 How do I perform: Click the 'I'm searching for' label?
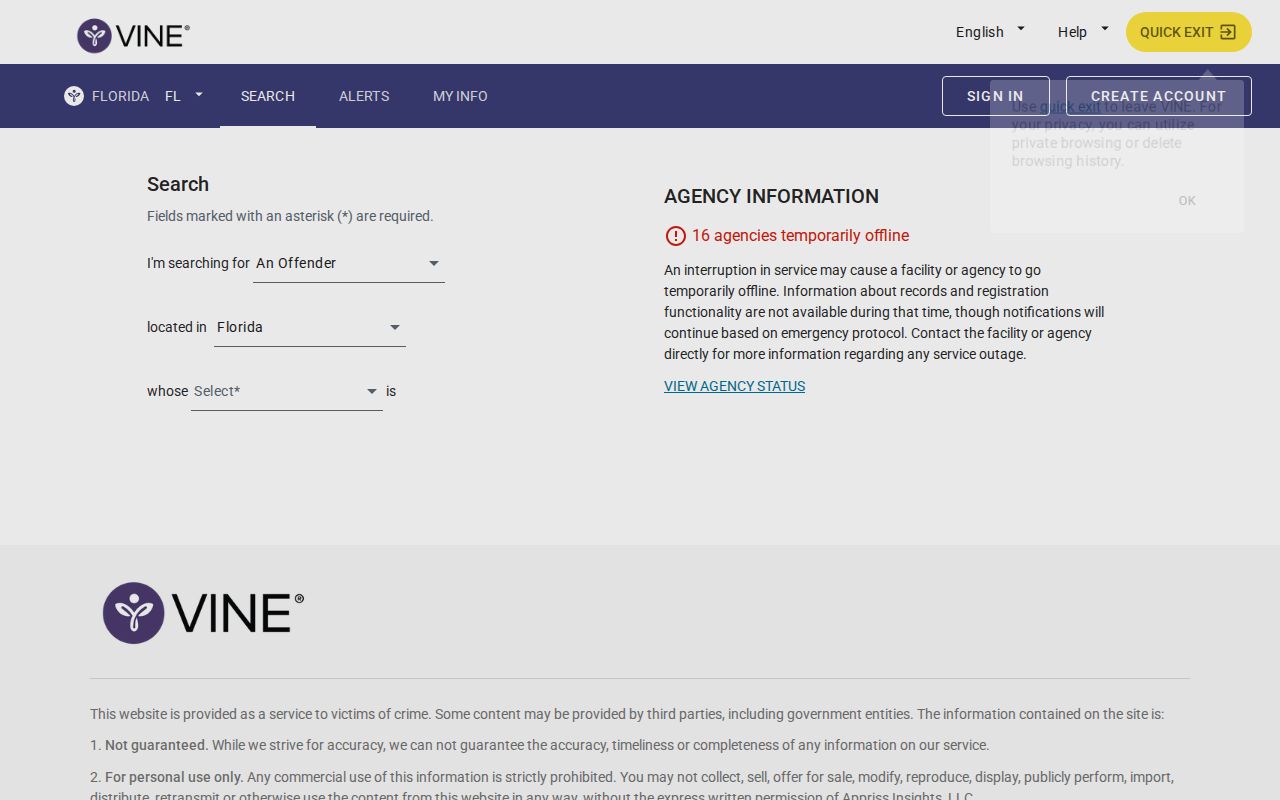pyautogui.click(x=198, y=263)
